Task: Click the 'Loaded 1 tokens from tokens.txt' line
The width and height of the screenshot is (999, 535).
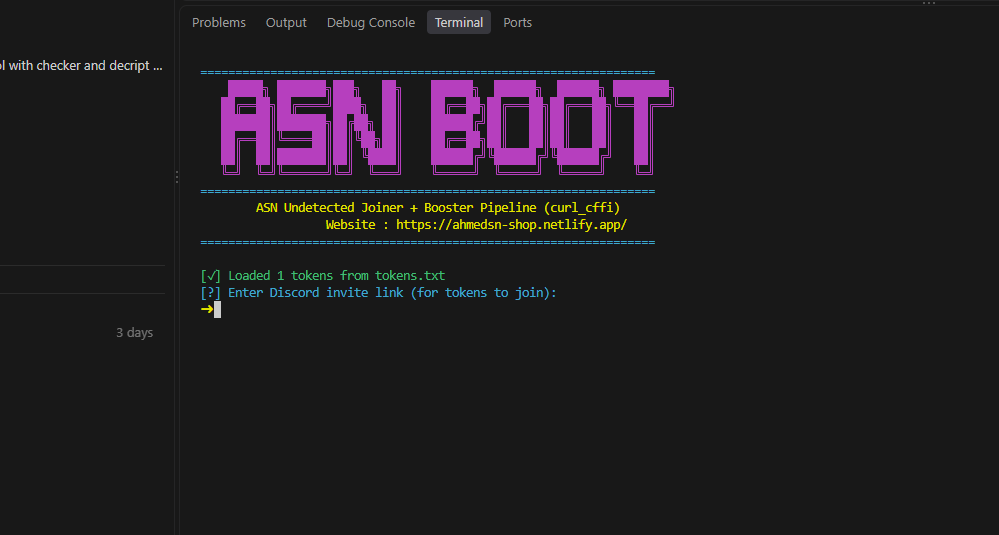Action: [322, 276]
